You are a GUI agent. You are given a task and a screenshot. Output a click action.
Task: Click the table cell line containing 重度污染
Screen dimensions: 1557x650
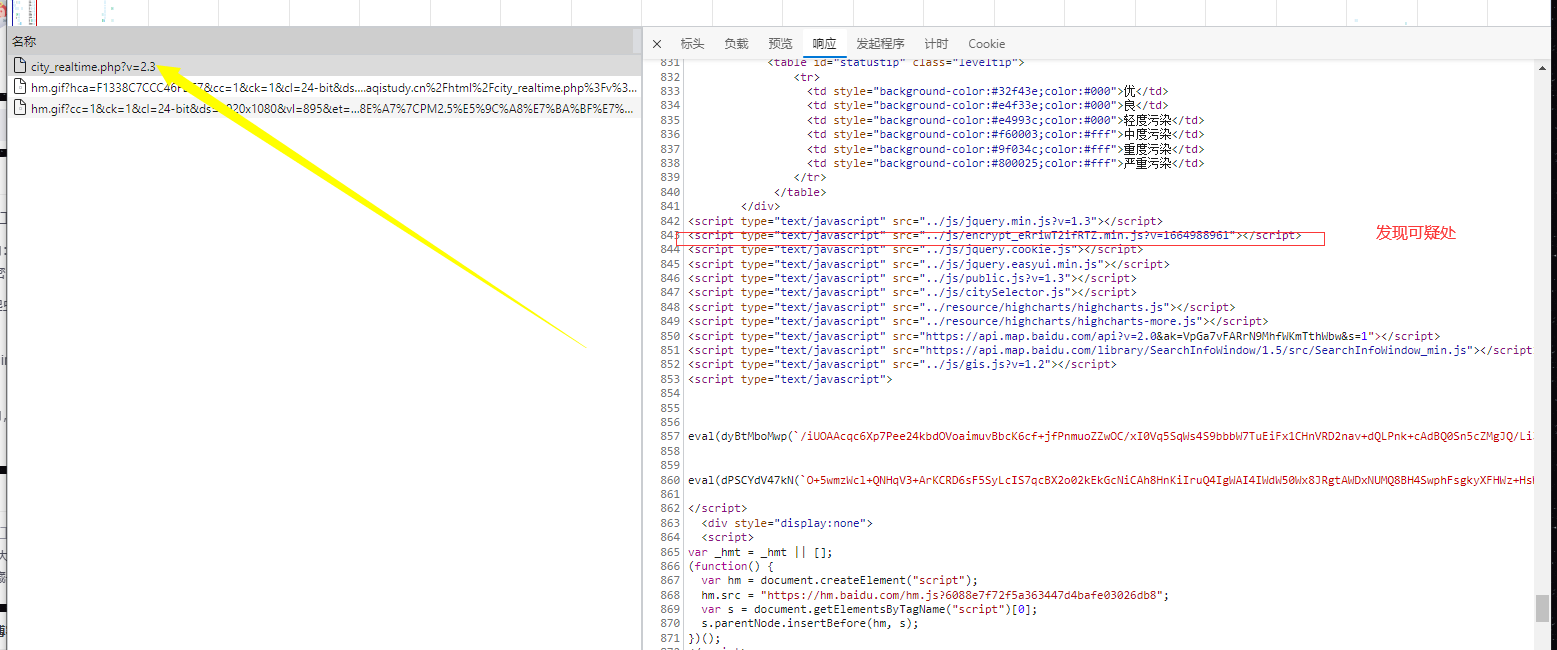pyautogui.click(x=1006, y=149)
